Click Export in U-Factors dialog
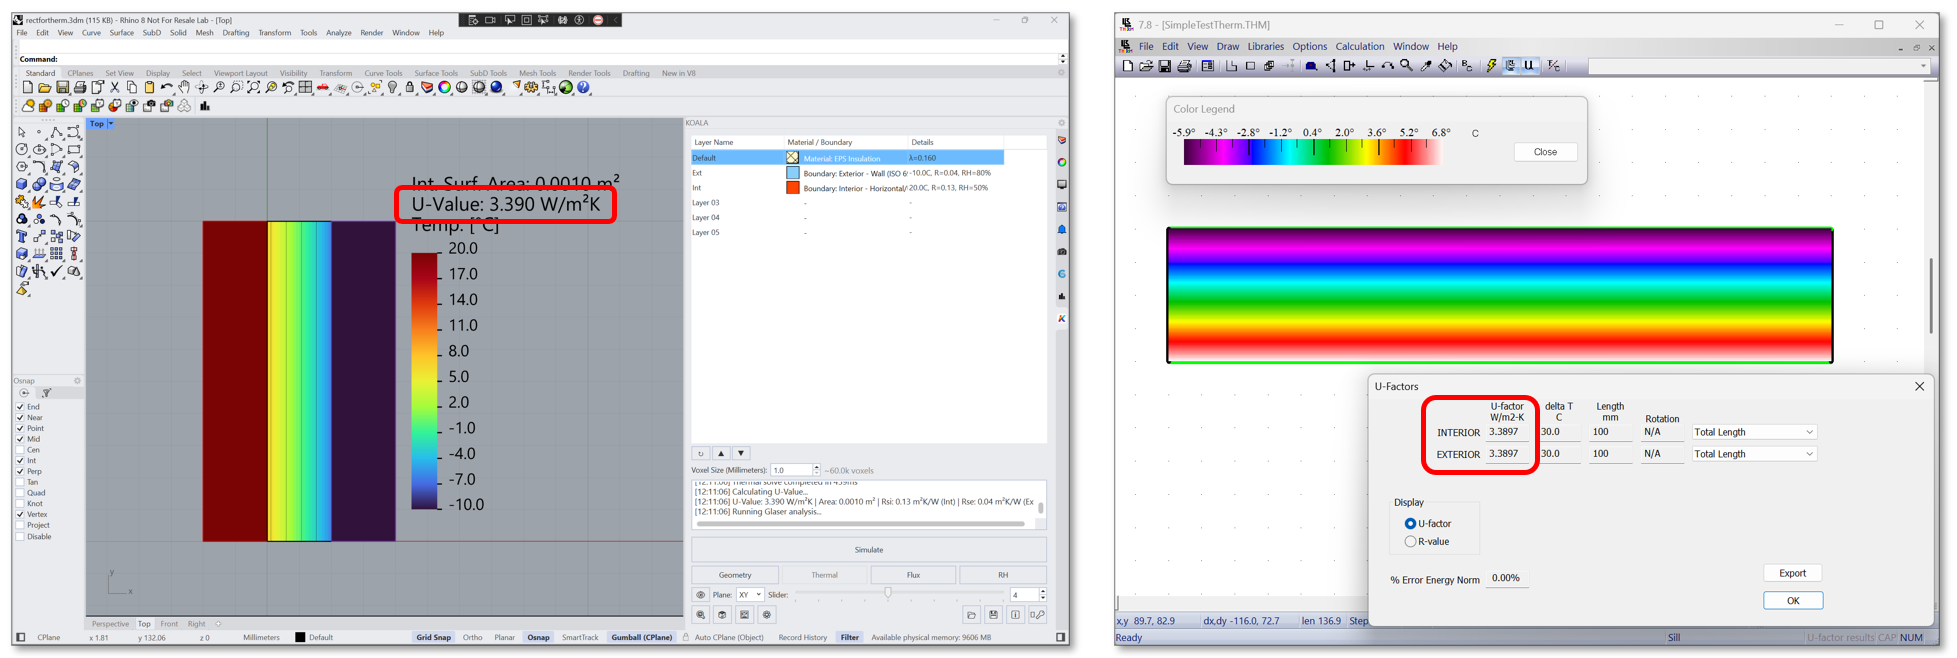Image resolution: width=1957 pixels, height=658 pixels. [x=1792, y=573]
